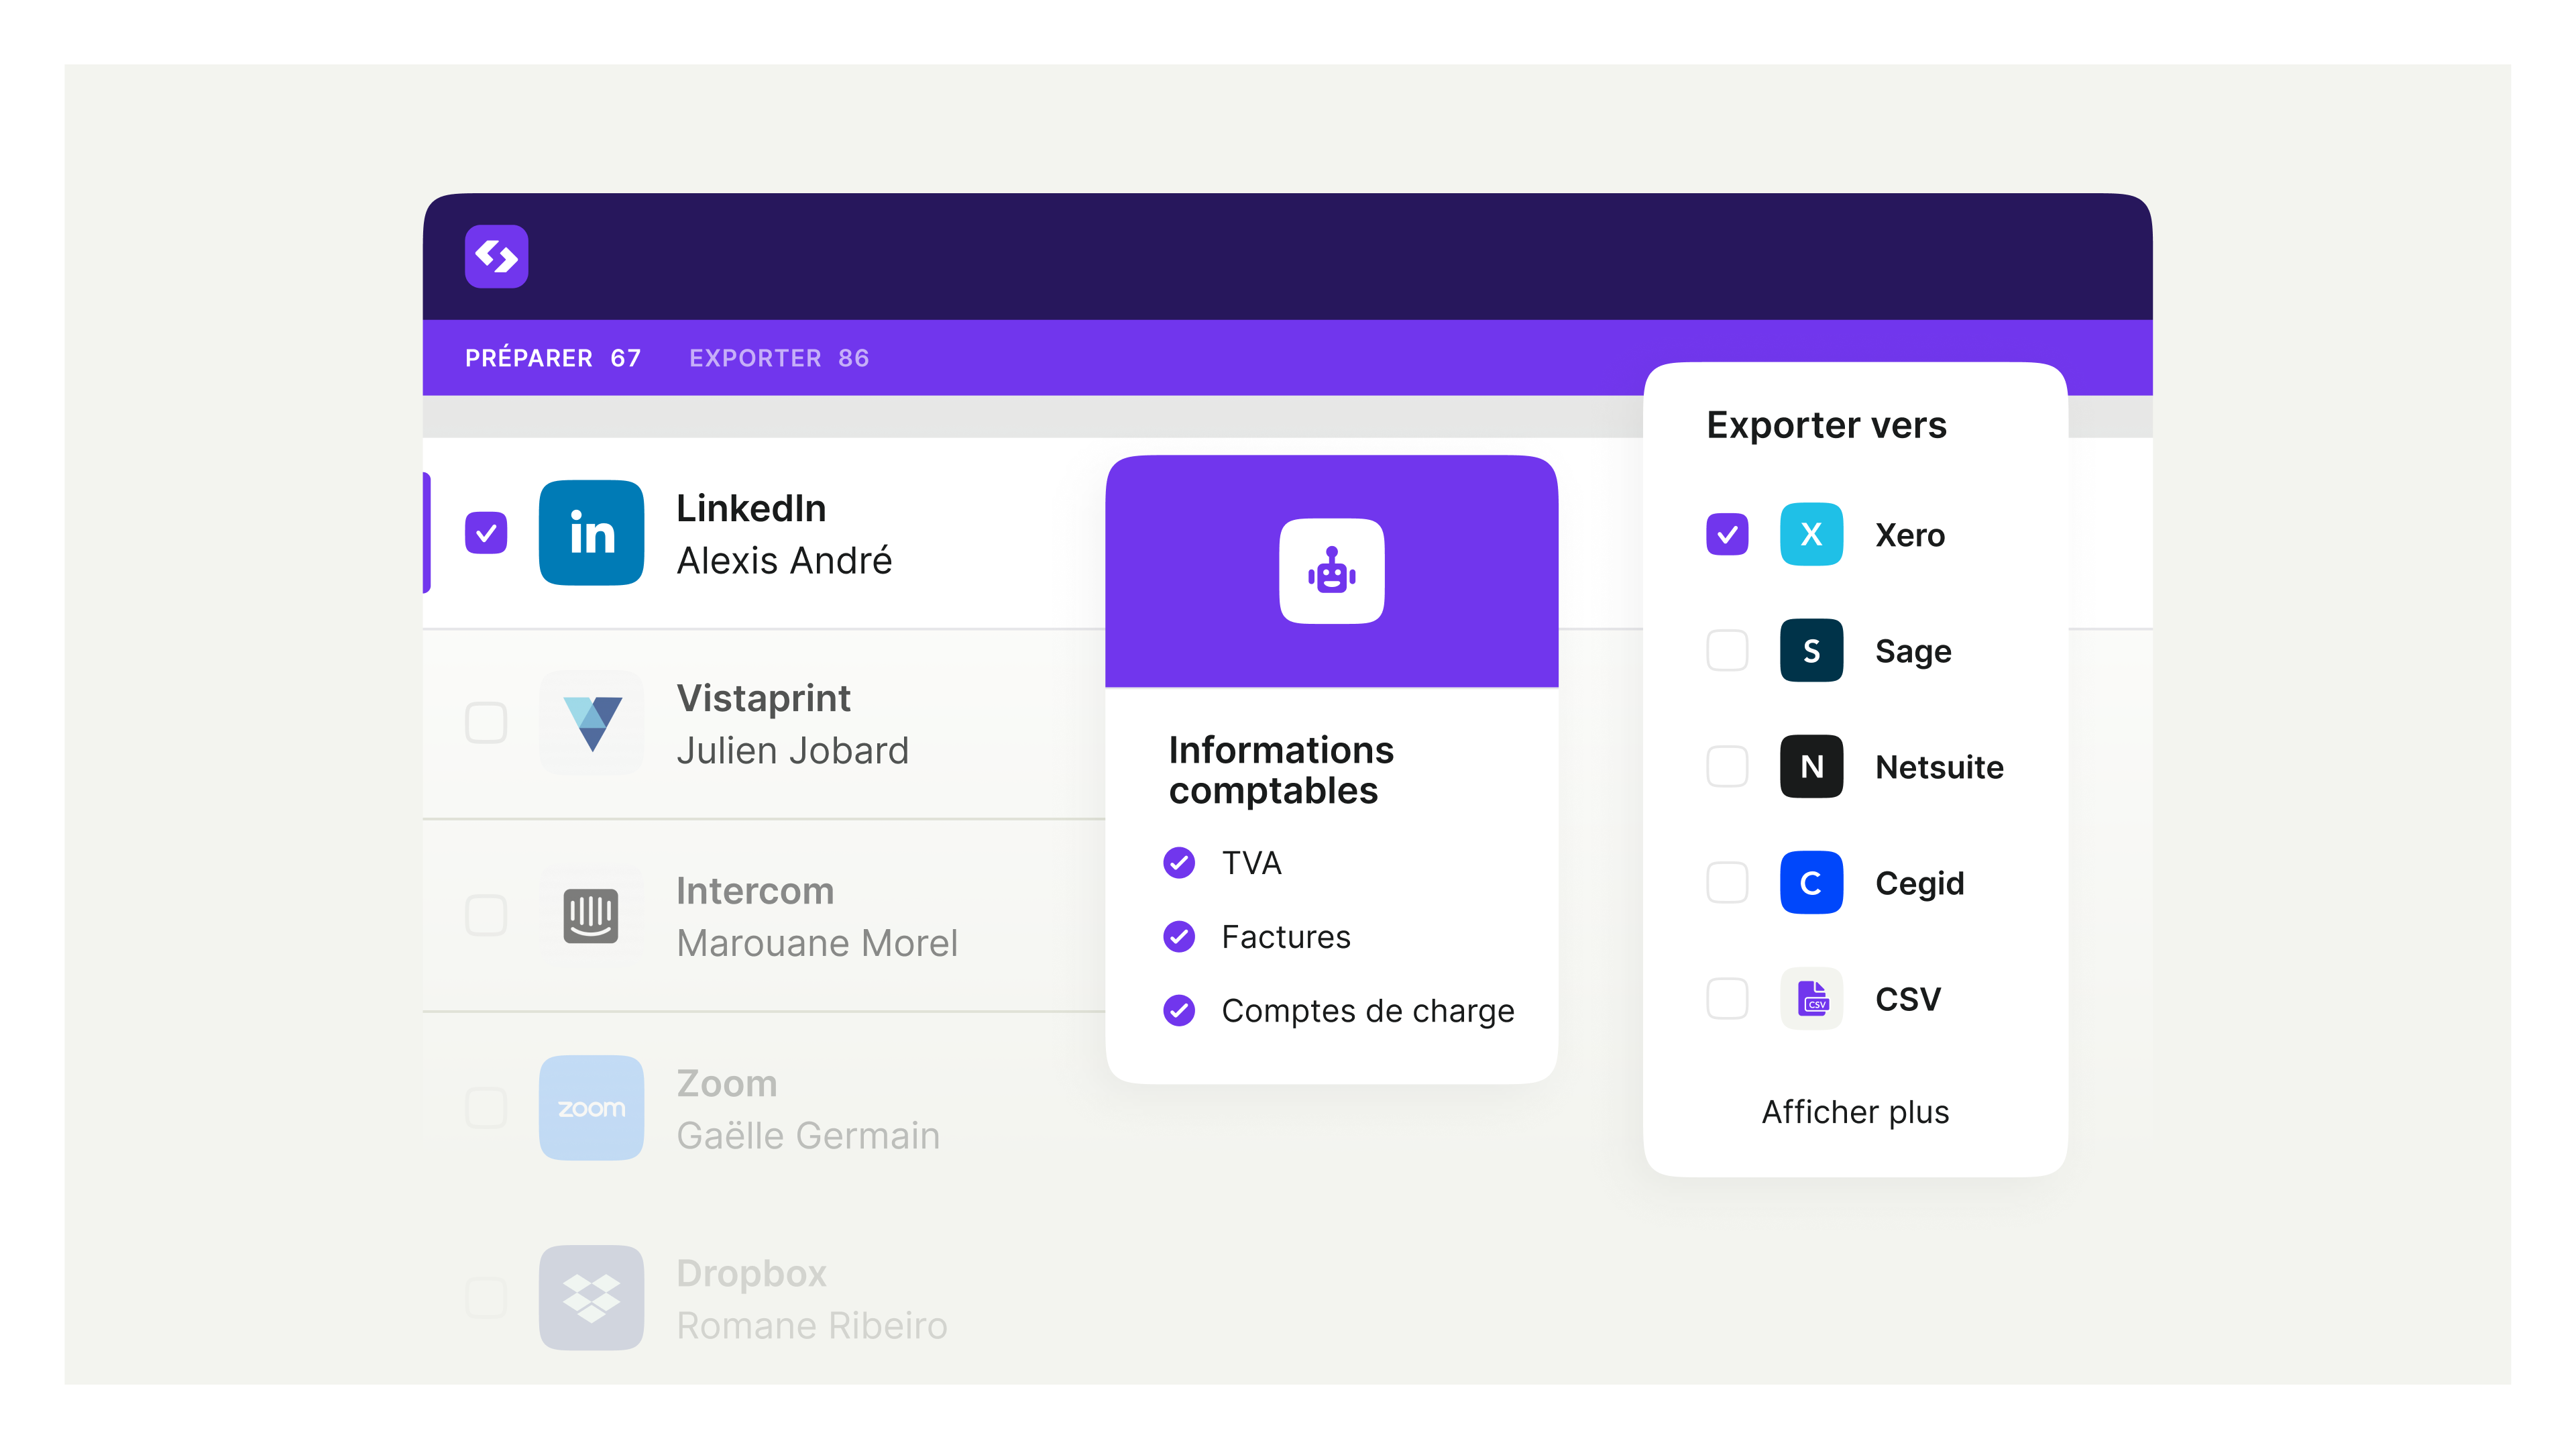Image resolution: width=2576 pixels, height=1449 pixels.
Task: Check the Cegid export checkbox
Action: click(x=1727, y=882)
